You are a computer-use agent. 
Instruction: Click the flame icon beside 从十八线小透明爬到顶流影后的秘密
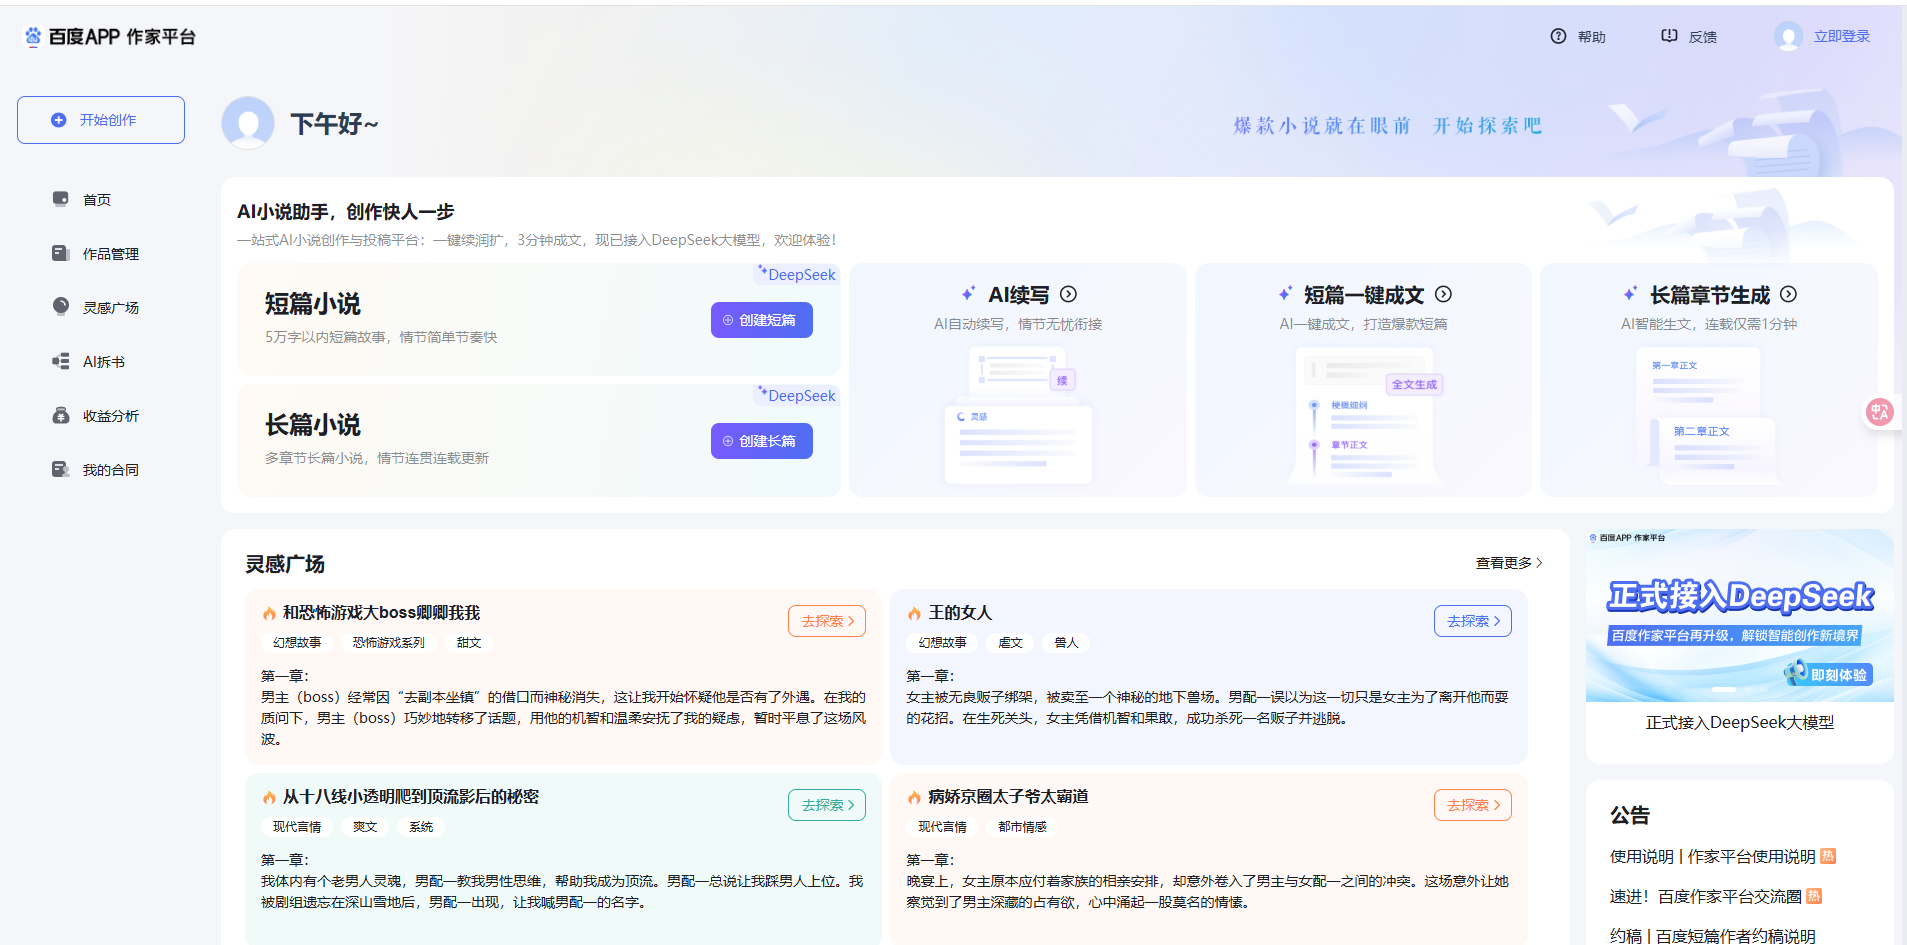[x=269, y=797]
